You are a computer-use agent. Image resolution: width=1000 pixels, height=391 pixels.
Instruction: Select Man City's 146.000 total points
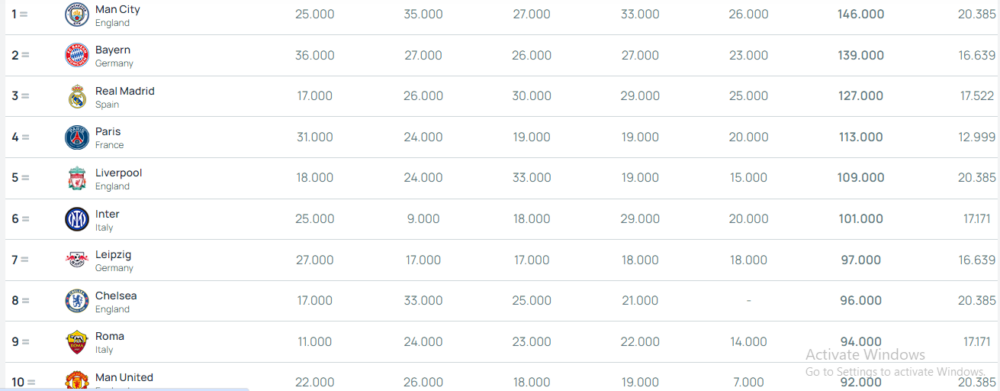pos(861,14)
